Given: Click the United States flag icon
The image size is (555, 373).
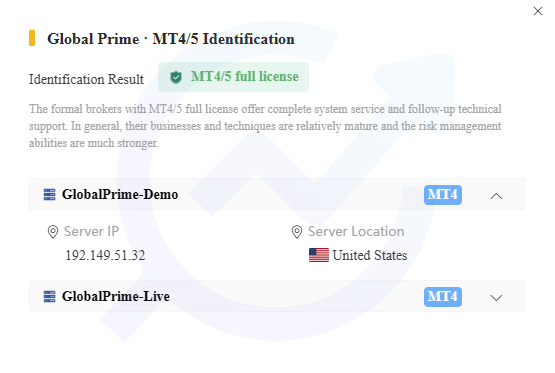Looking at the screenshot, I should (x=319, y=255).
